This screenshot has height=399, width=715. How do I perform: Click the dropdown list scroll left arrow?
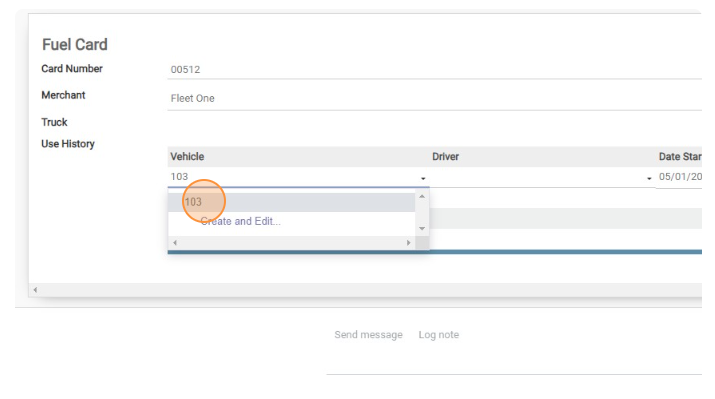tap(175, 243)
